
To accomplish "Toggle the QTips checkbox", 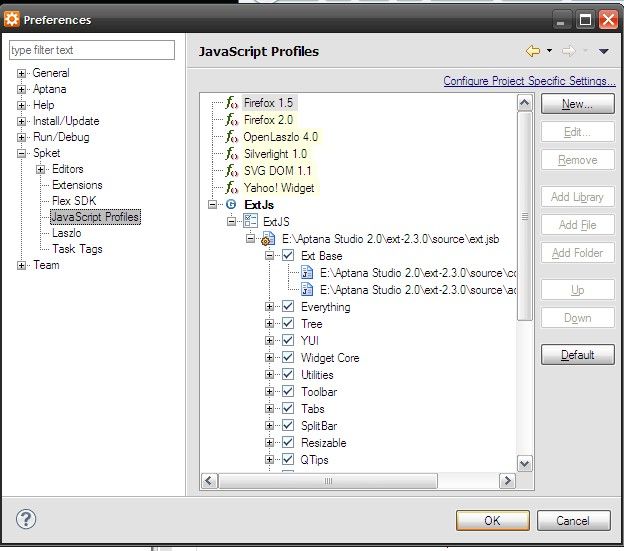I will click(x=288, y=459).
